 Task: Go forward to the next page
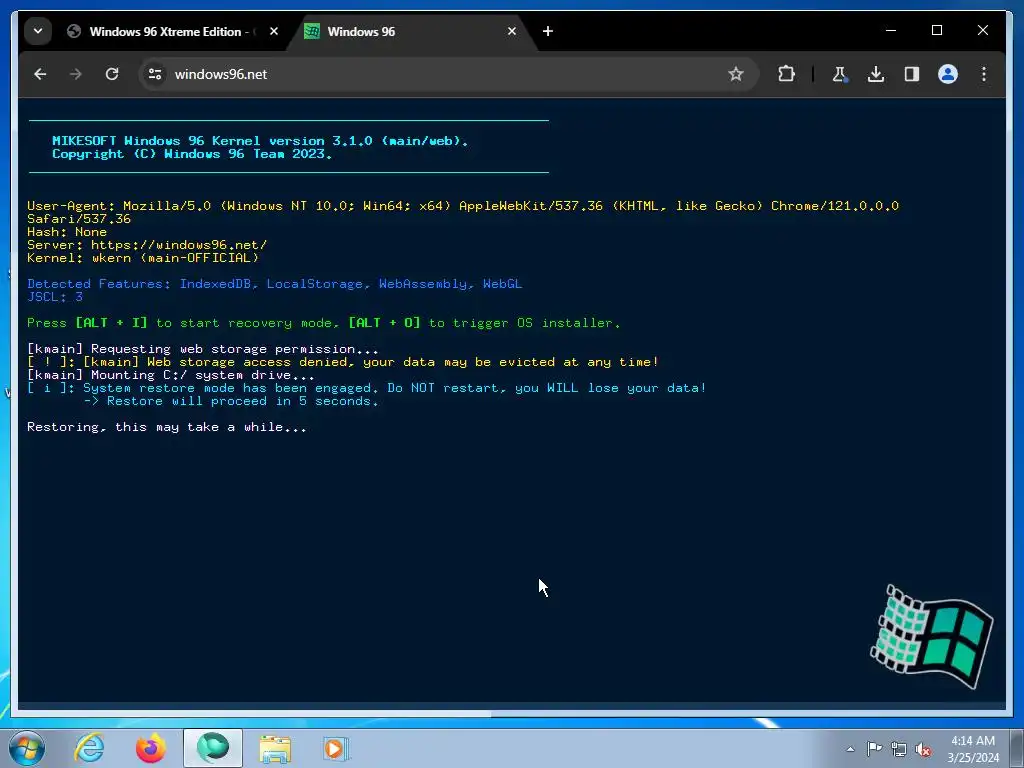click(x=76, y=74)
